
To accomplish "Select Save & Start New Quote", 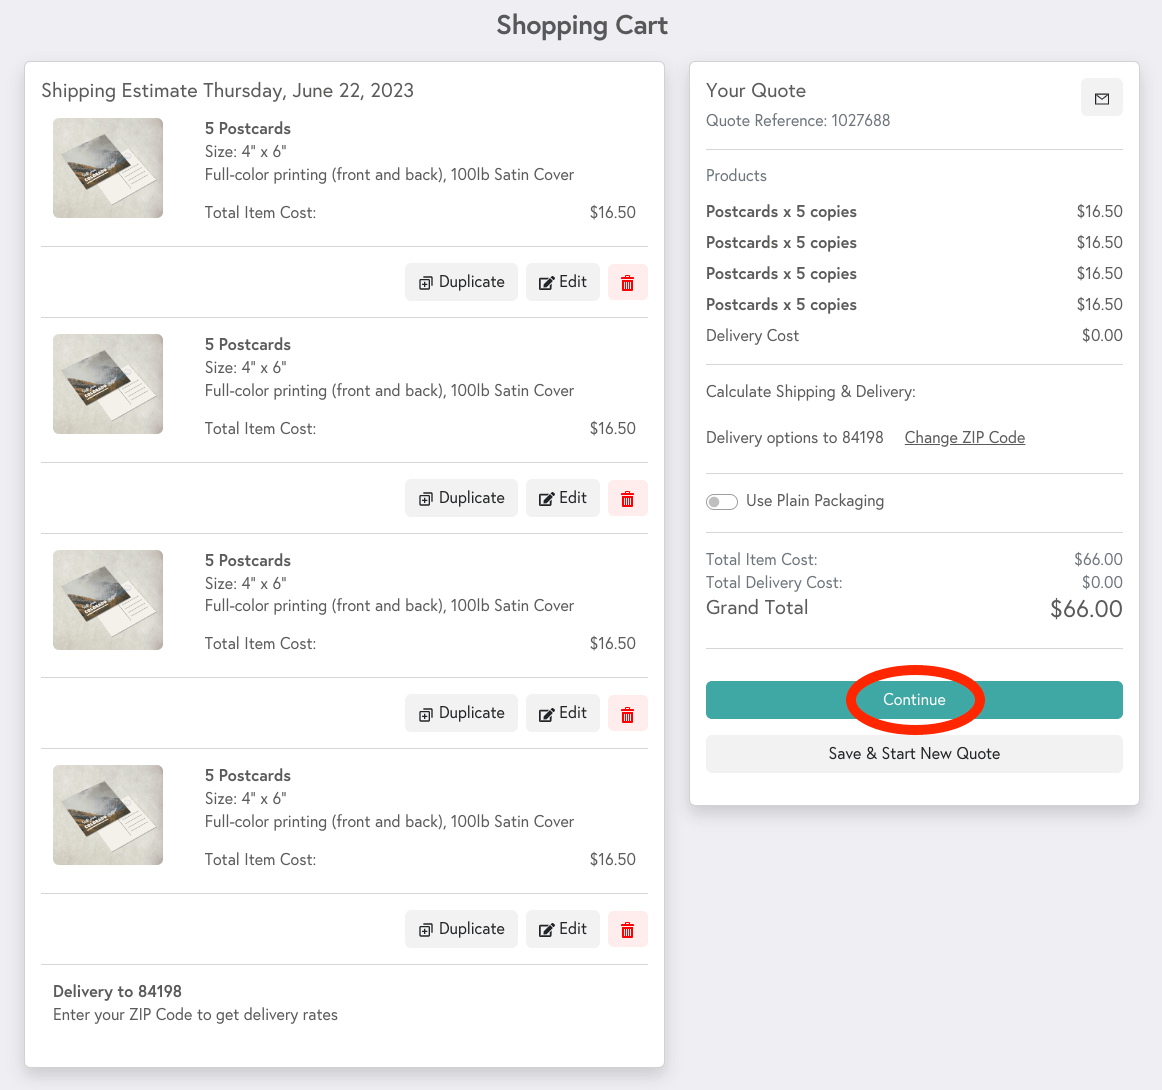I will tap(914, 753).
